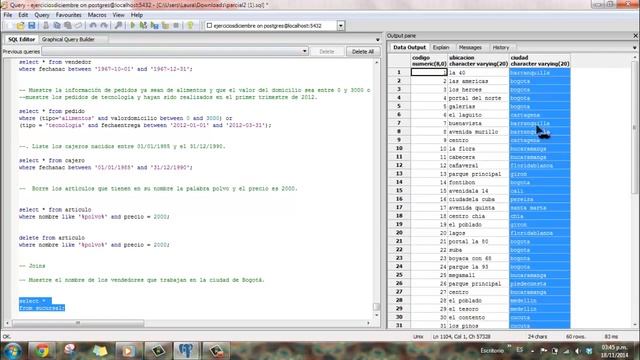This screenshot has height=360, width=640.
Task: Clear the edit window with eraser icon
Action: point(78,25)
